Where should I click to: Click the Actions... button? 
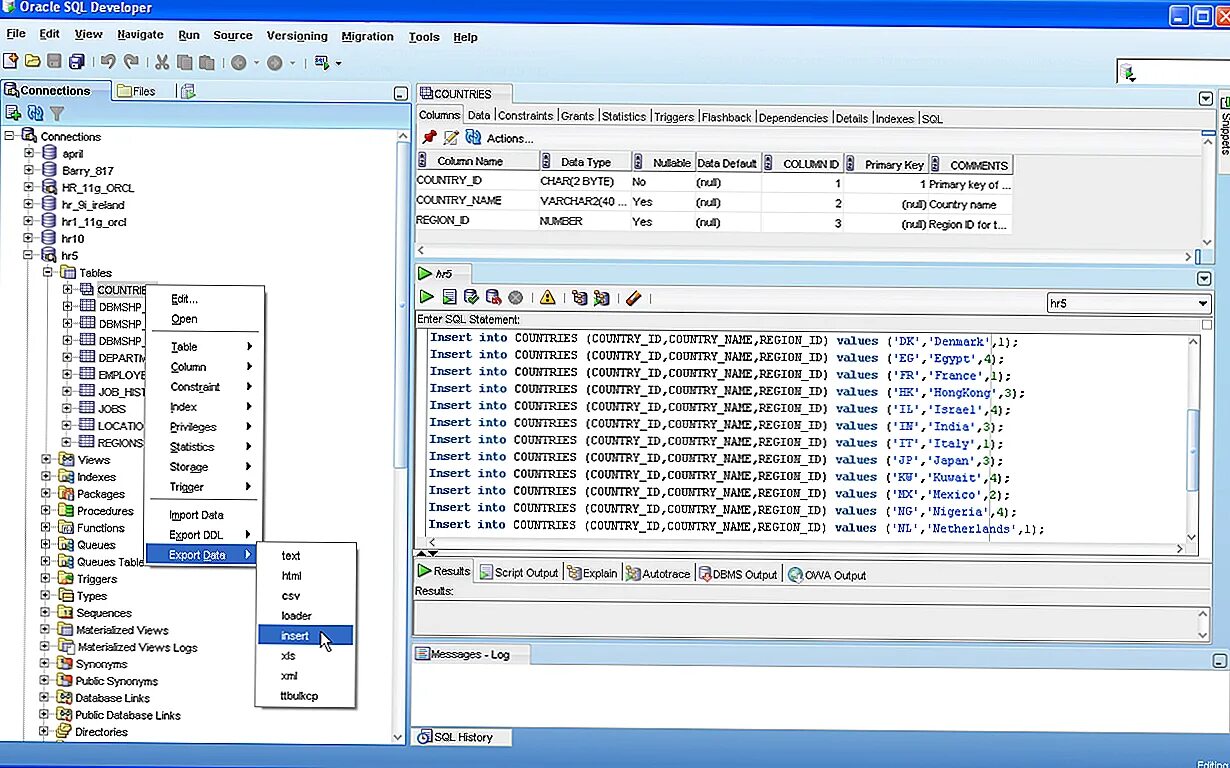click(x=509, y=138)
